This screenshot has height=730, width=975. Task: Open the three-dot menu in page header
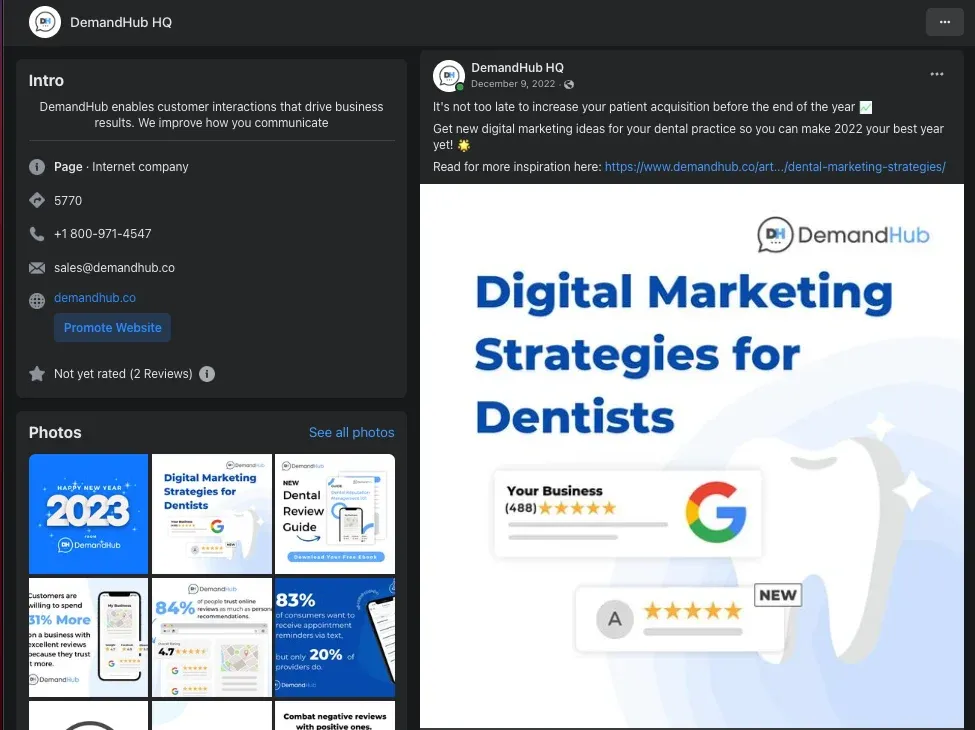(x=944, y=22)
